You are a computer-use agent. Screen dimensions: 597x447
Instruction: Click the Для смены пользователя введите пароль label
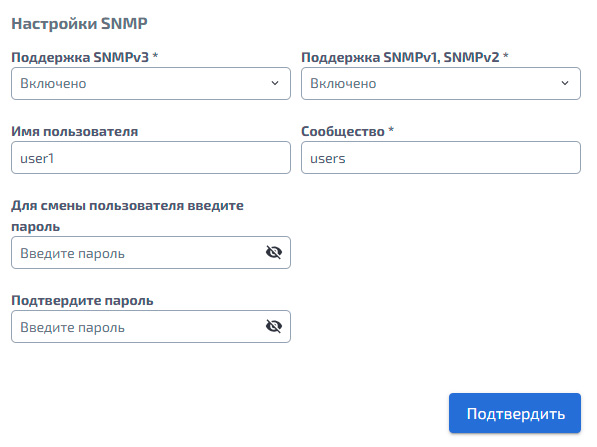128,216
